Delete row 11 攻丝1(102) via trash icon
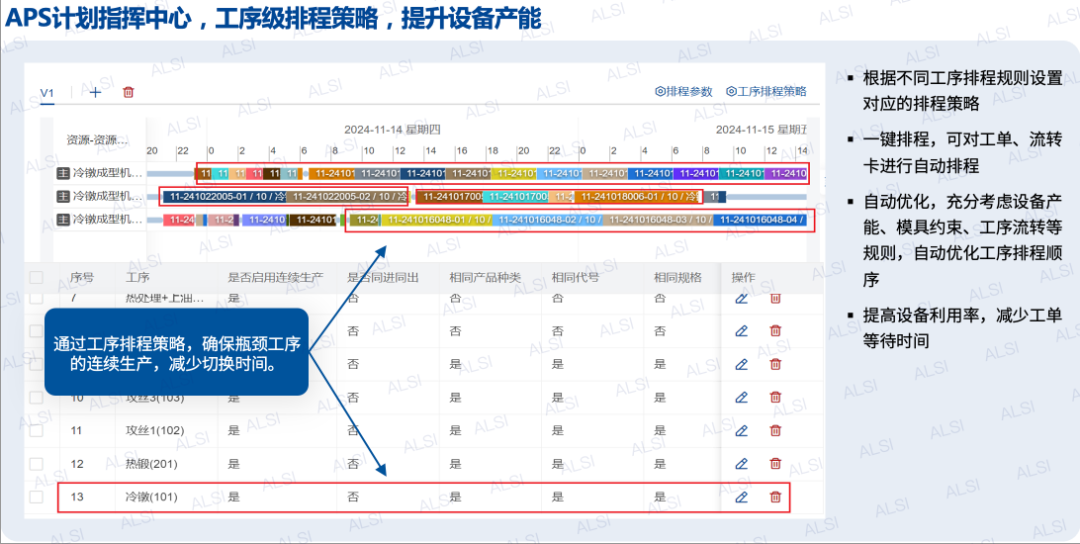Viewport: 1080px width, 544px height. pos(775,430)
